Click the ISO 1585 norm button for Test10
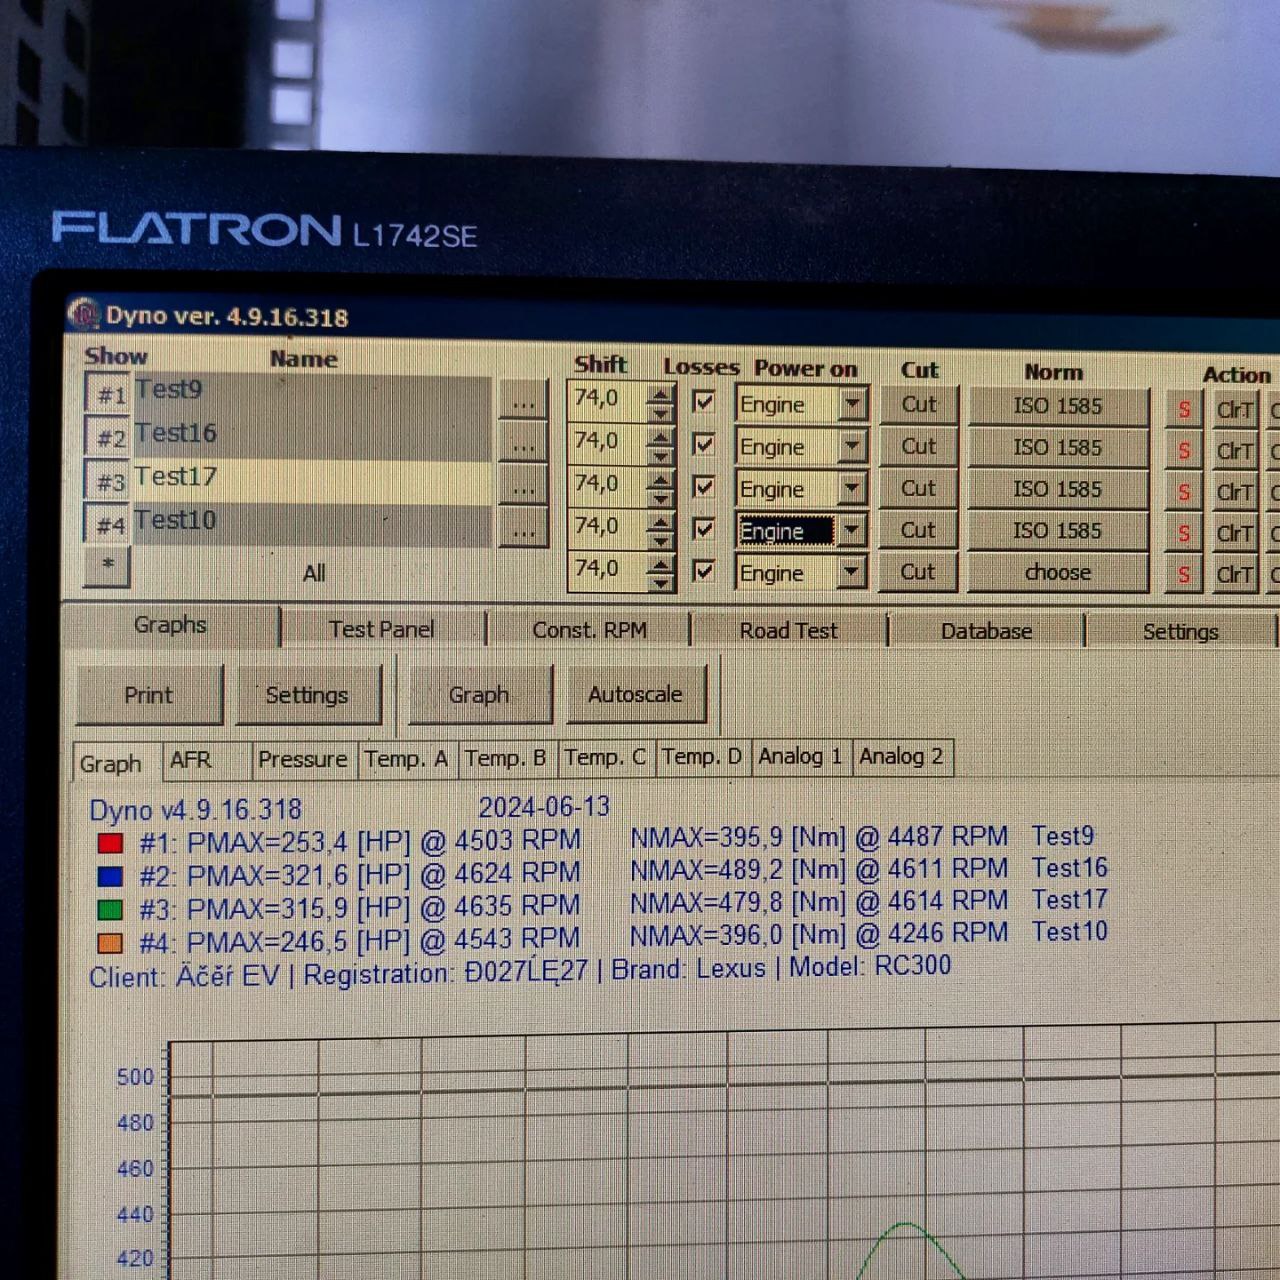The height and width of the screenshot is (1280, 1280). click(1057, 531)
